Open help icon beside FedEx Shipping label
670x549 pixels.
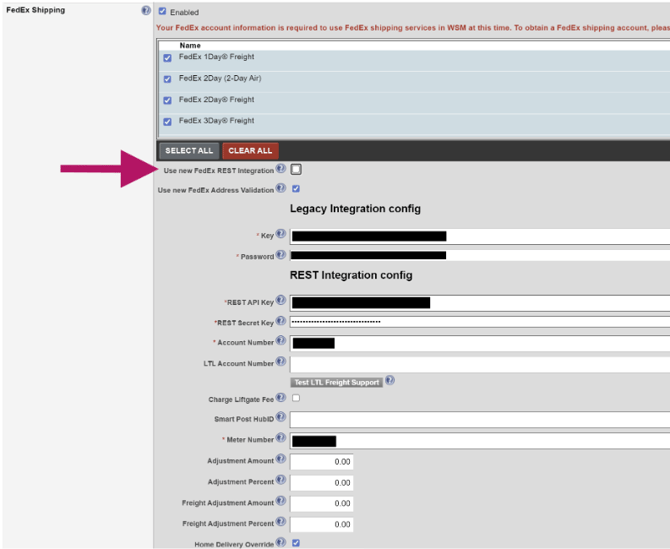tap(146, 10)
